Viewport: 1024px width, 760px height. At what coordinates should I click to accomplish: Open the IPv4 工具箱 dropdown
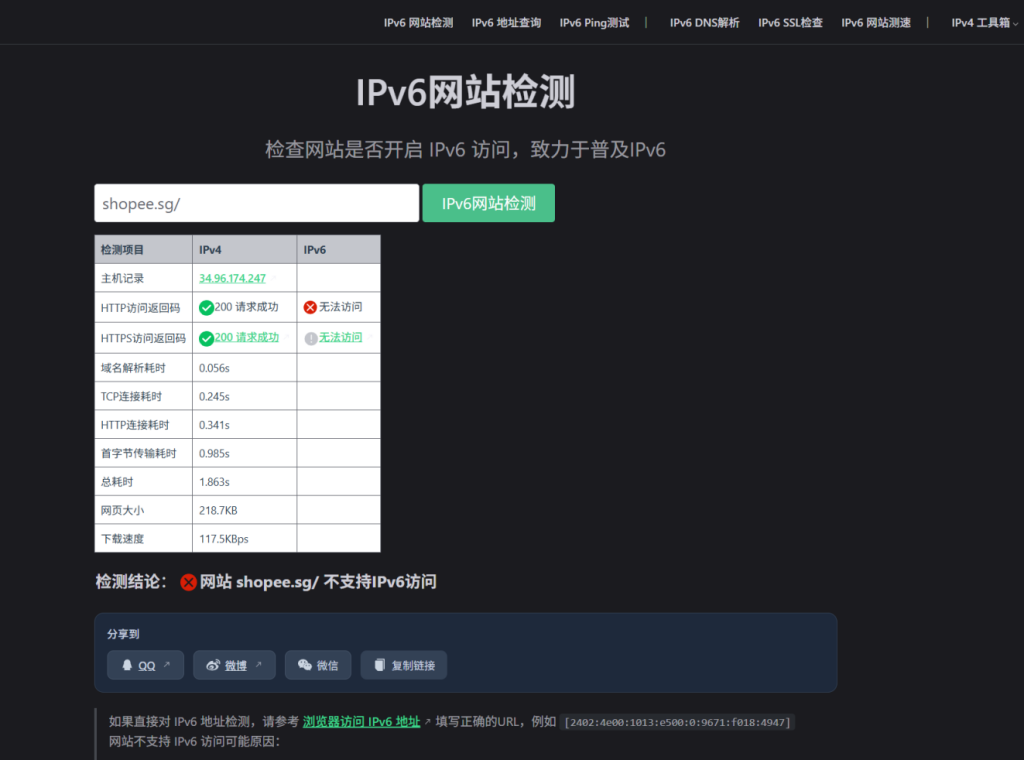[x=981, y=22]
